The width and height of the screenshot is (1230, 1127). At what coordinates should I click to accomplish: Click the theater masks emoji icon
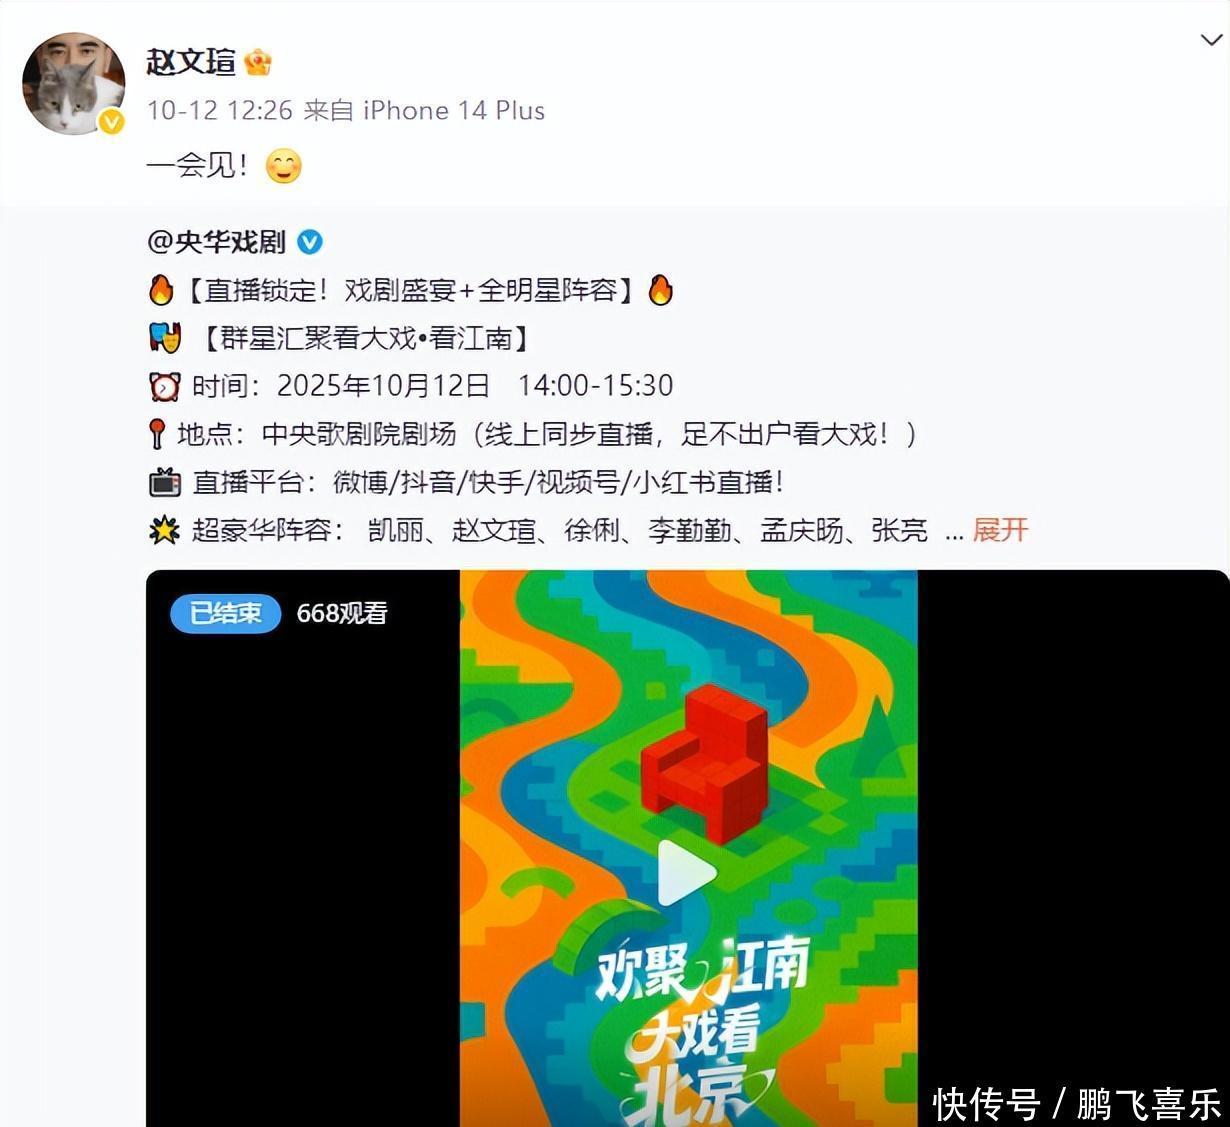pyautogui.click(x=165, y=338)
